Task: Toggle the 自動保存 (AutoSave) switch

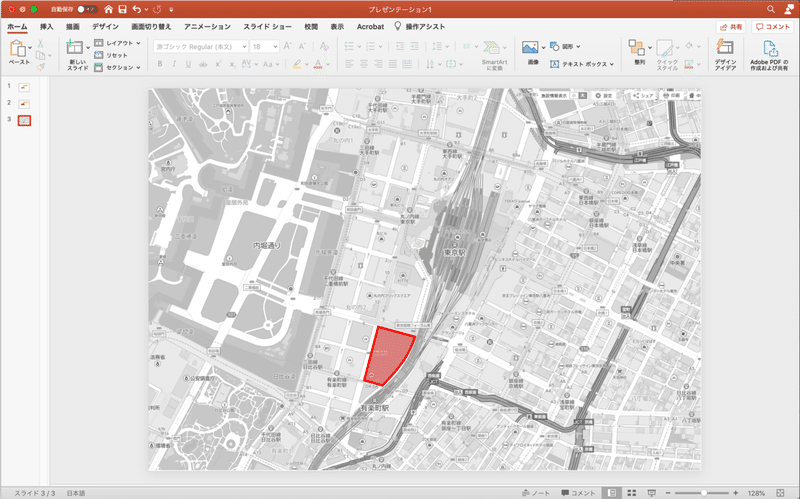Action: point(87,9)
